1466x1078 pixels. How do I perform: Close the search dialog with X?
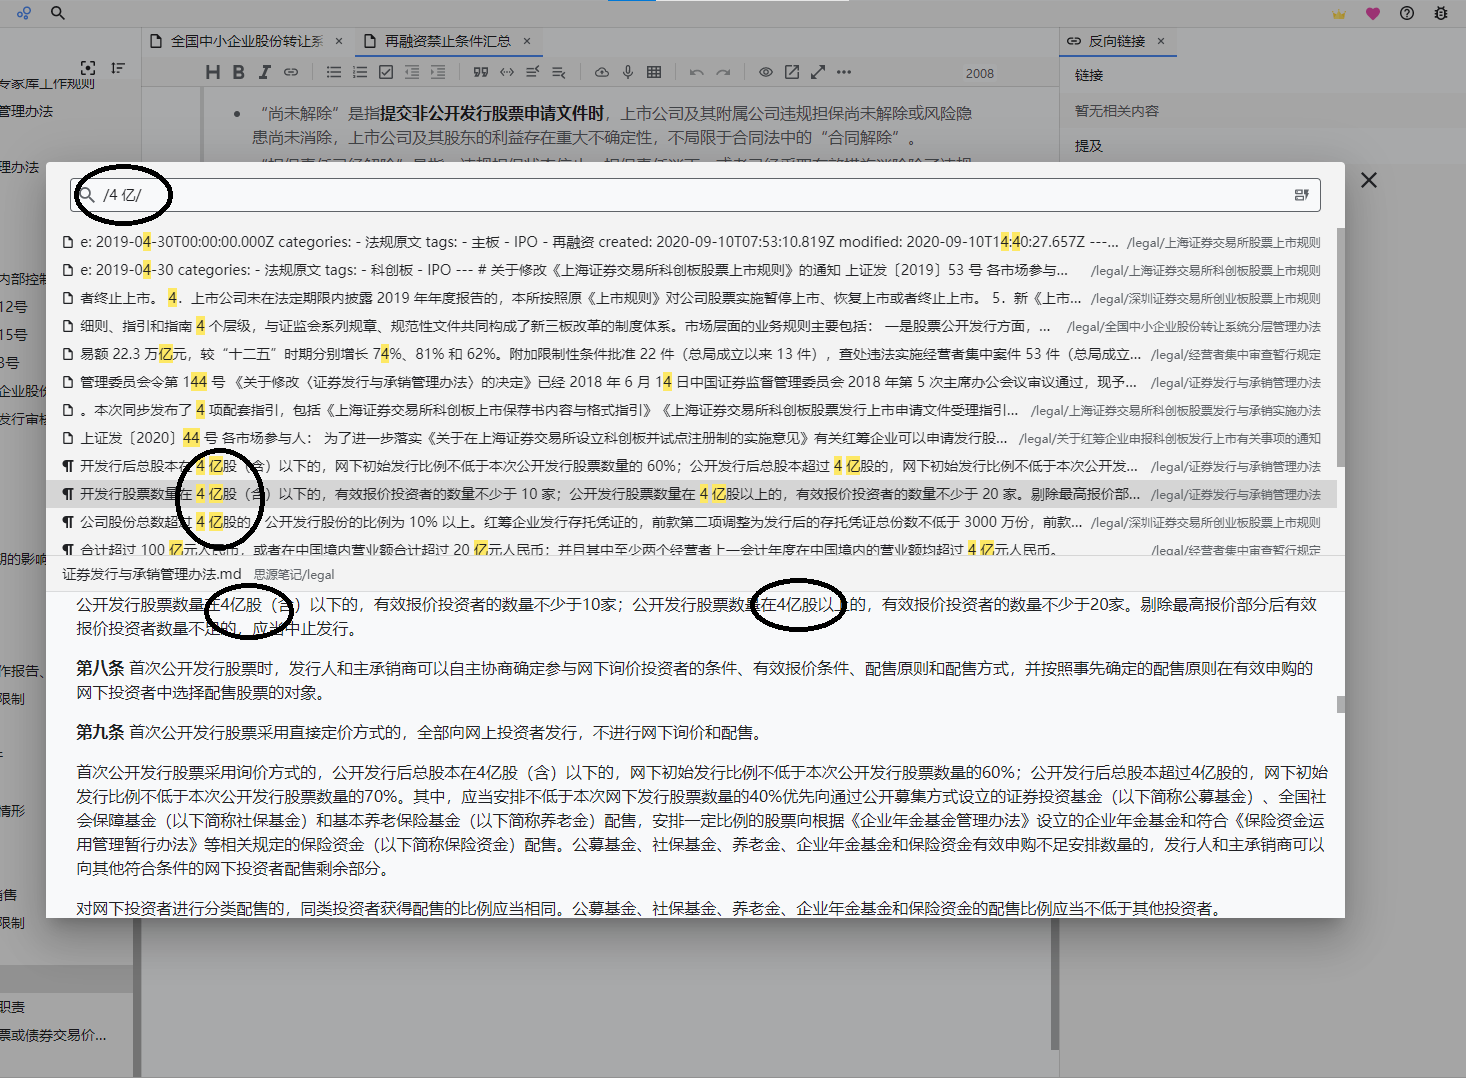pos(1369,180)
